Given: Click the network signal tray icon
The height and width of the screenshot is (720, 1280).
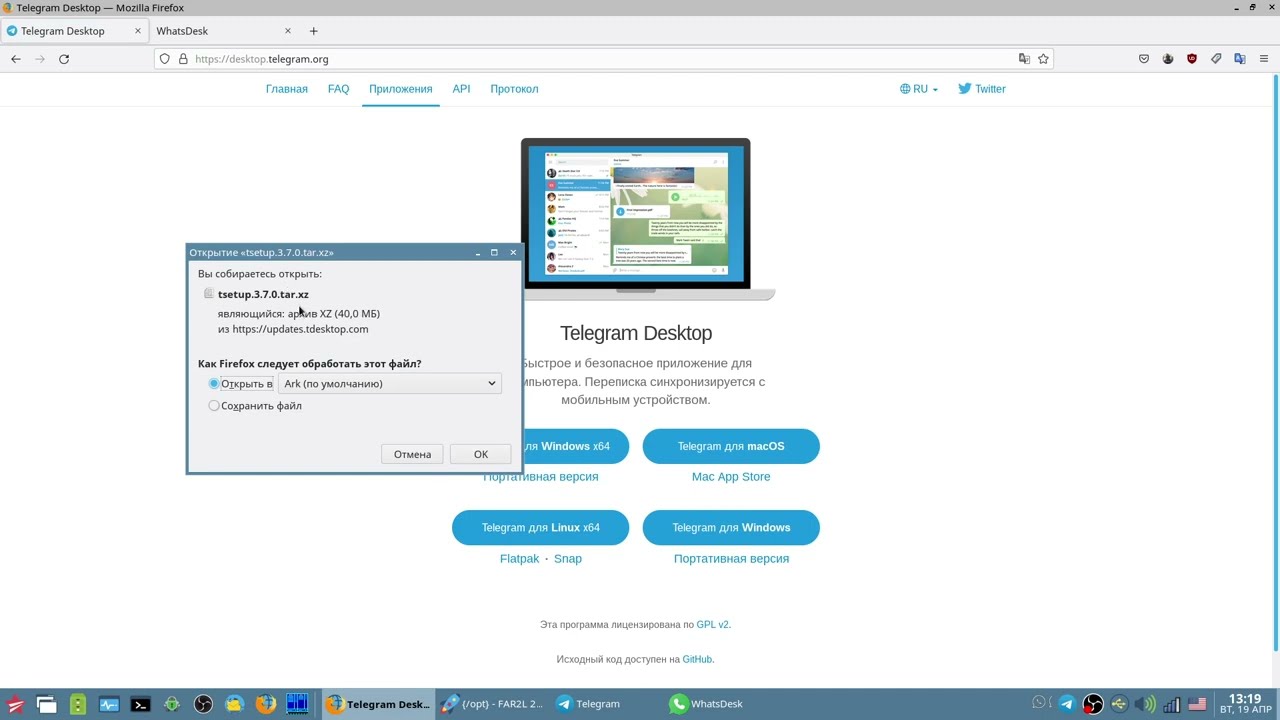Looking at the screenshot, I should 1171,704.
